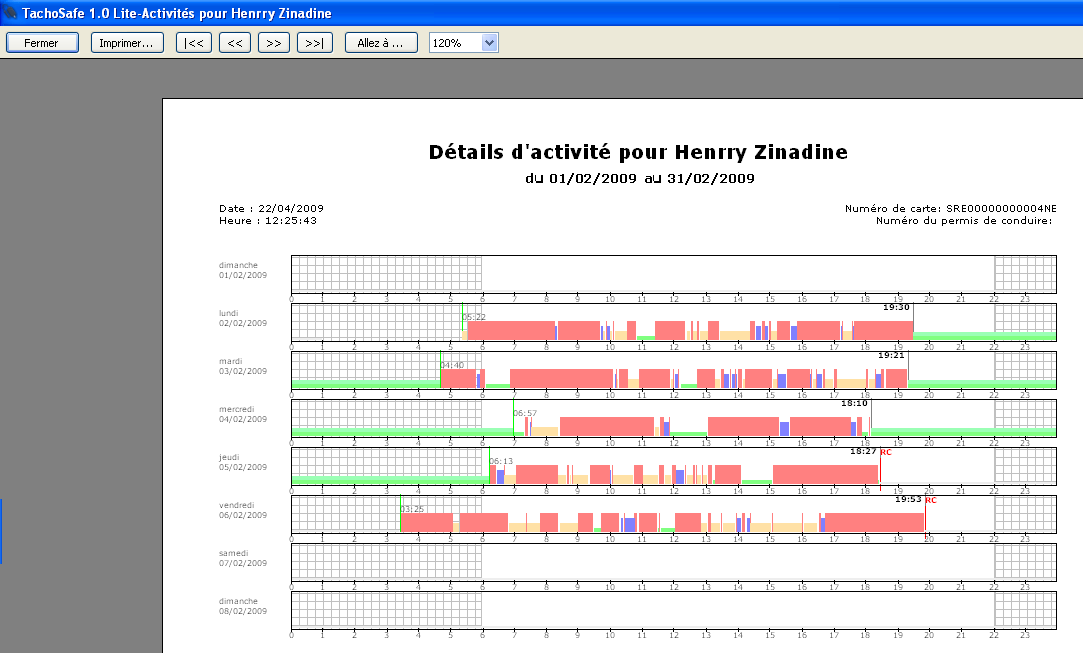Open the Allez à page dialog

(x=381, y=43)
